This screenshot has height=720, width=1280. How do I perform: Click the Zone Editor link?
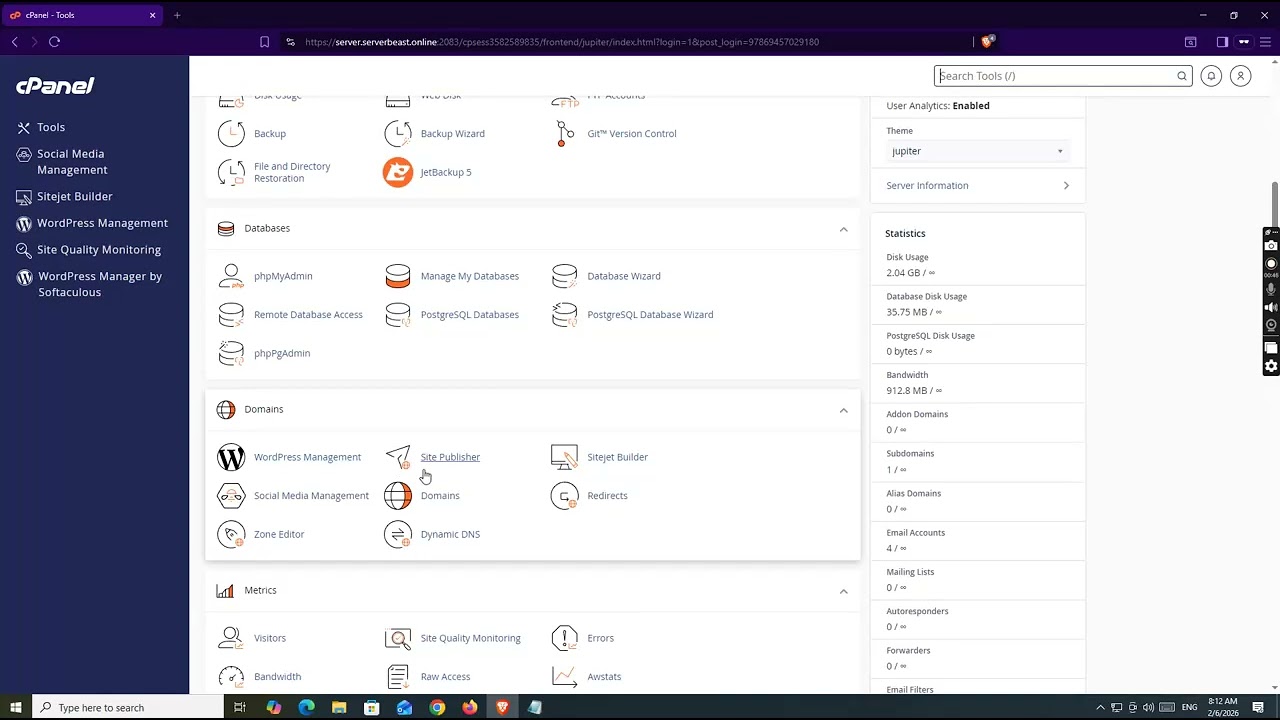tap(279, 534)
